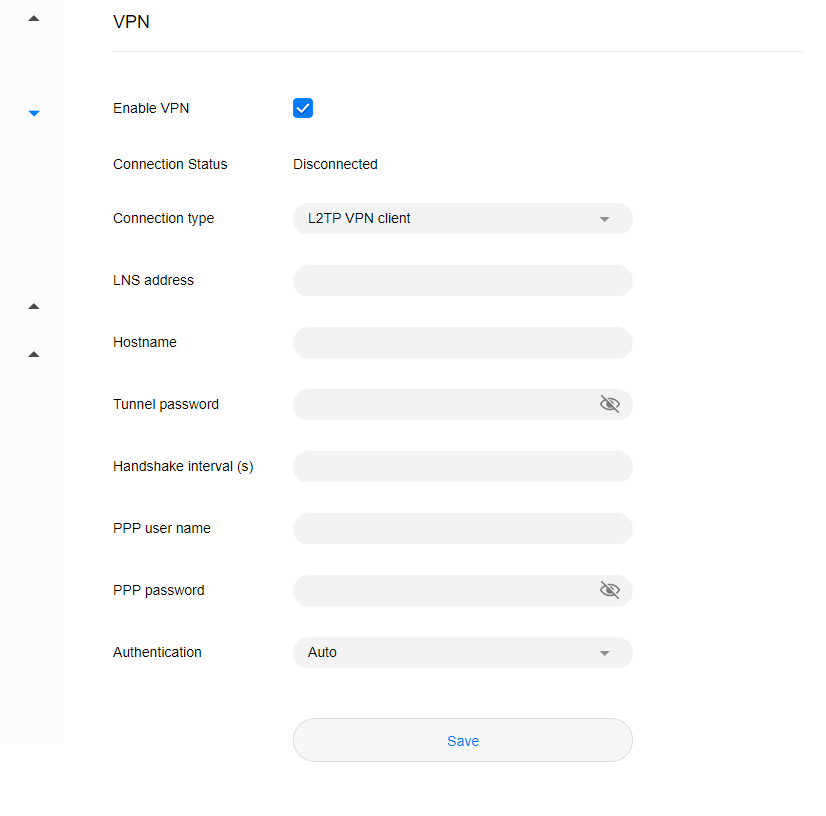This screenshot has width=826, height=816.
Task: Select the Auto value in Authentication
Action: click(x=322, y=652)
